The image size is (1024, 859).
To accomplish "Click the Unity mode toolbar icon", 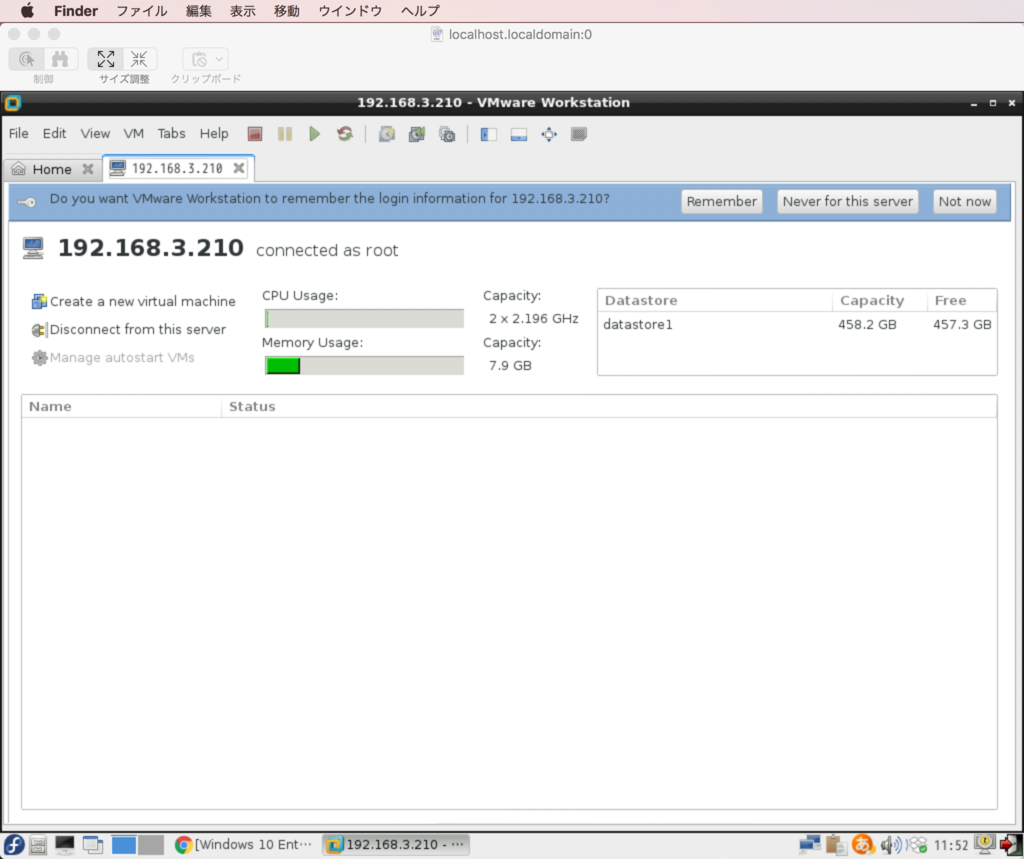I will pos(579,134).
